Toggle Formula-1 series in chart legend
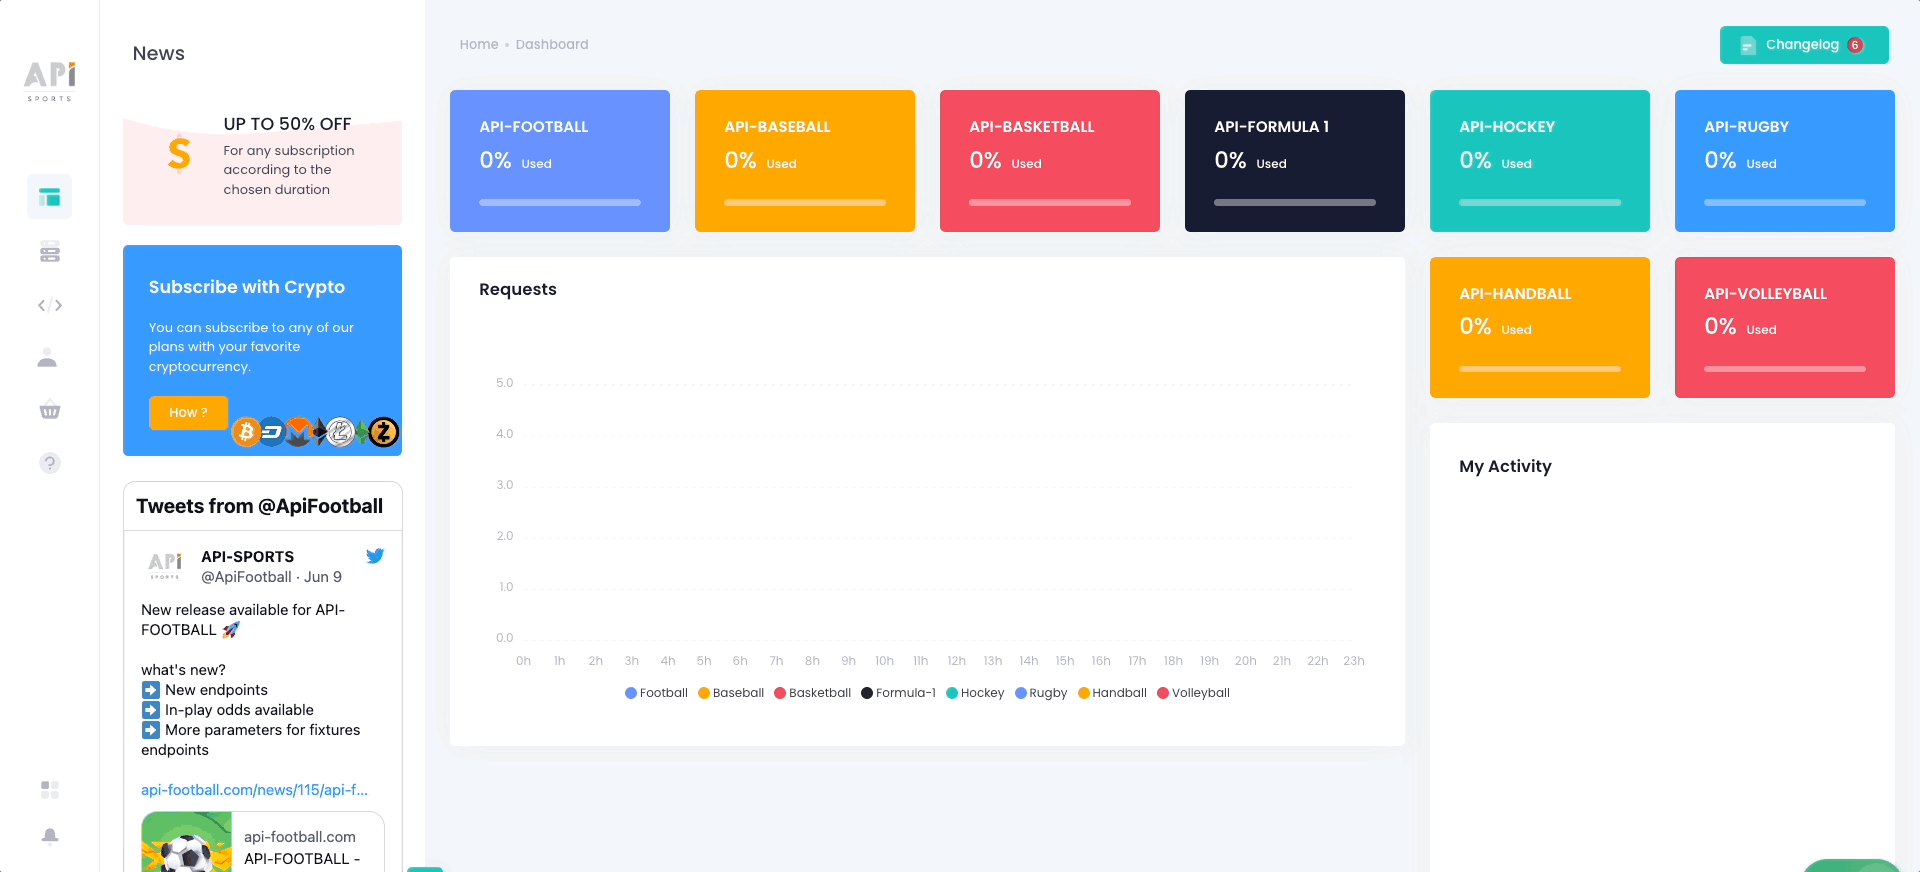The height and width of the screenshot is (872, 1920). (899, 693)
